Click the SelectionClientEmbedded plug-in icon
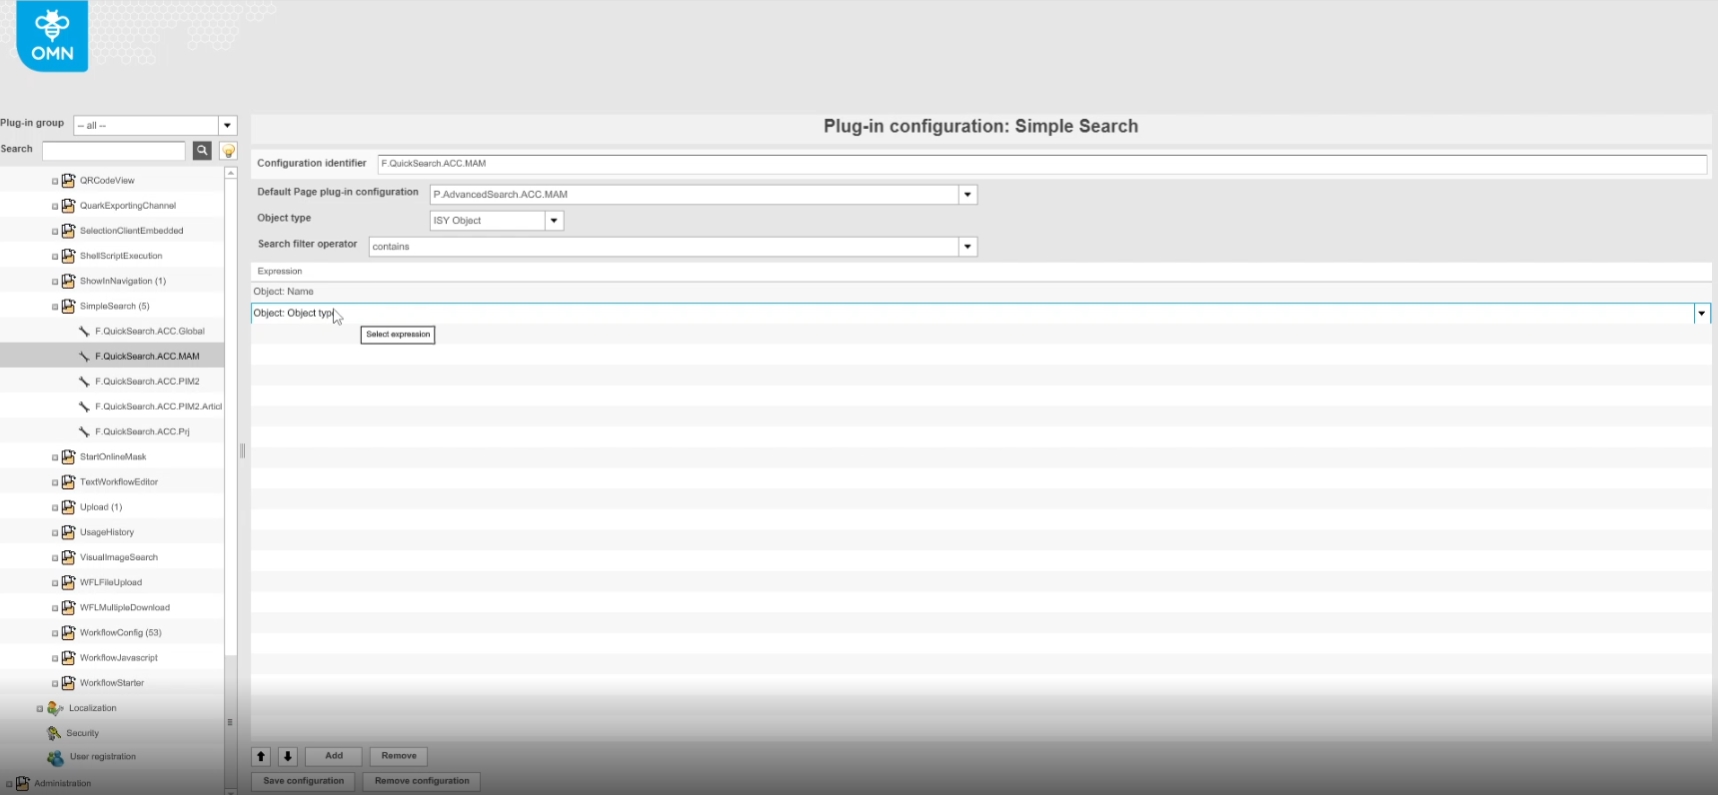The image size is (1718, 795). click(68, 231)
